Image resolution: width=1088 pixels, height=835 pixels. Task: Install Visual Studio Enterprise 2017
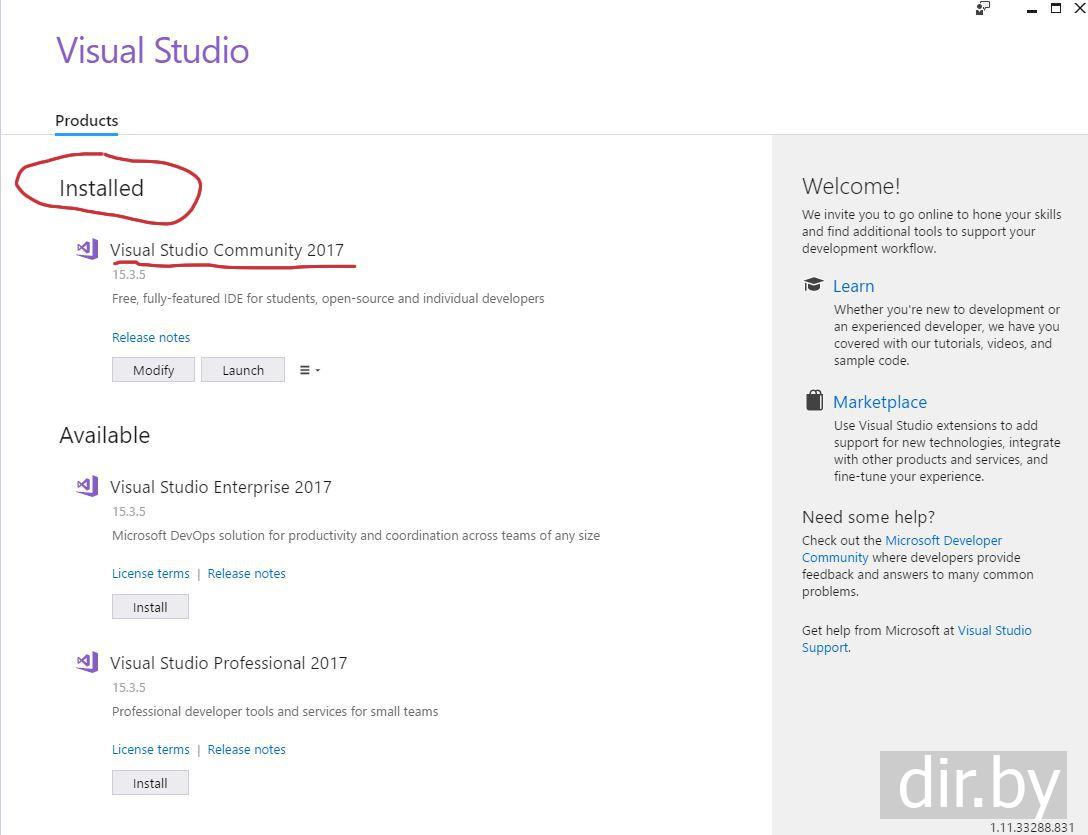coord(150,607)
